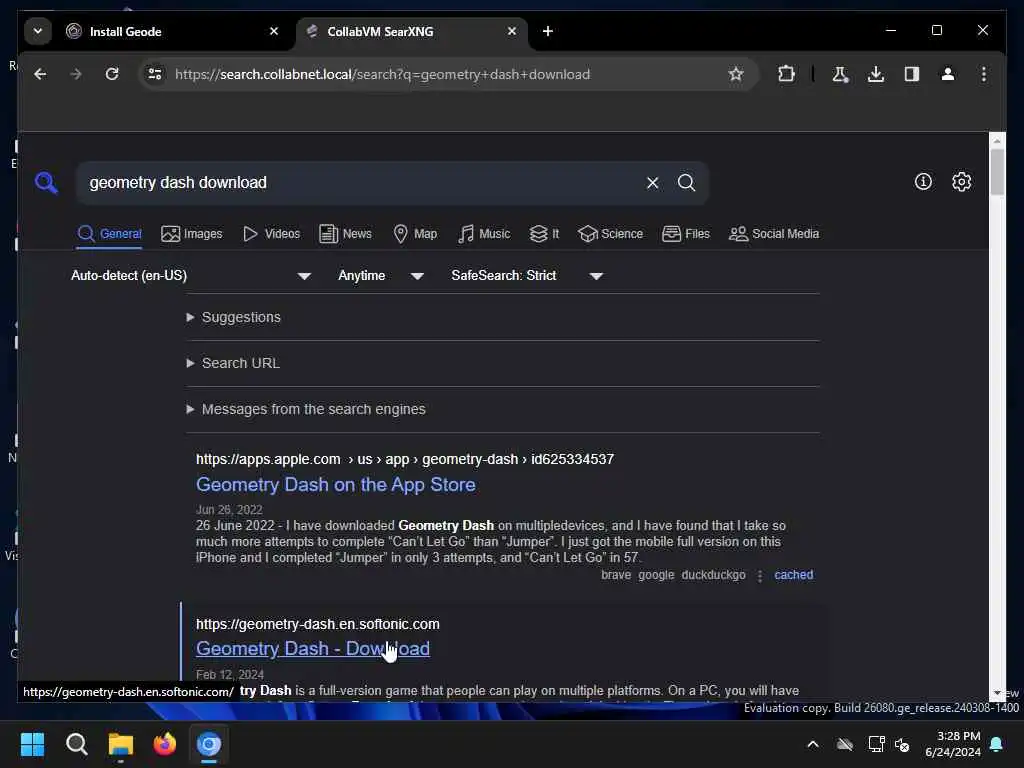Image resolution: width=1024 pixels, height=768 pixels.
Task: Click the geometry-dash.en.softonic.com URL
Action: pos(317,624)
